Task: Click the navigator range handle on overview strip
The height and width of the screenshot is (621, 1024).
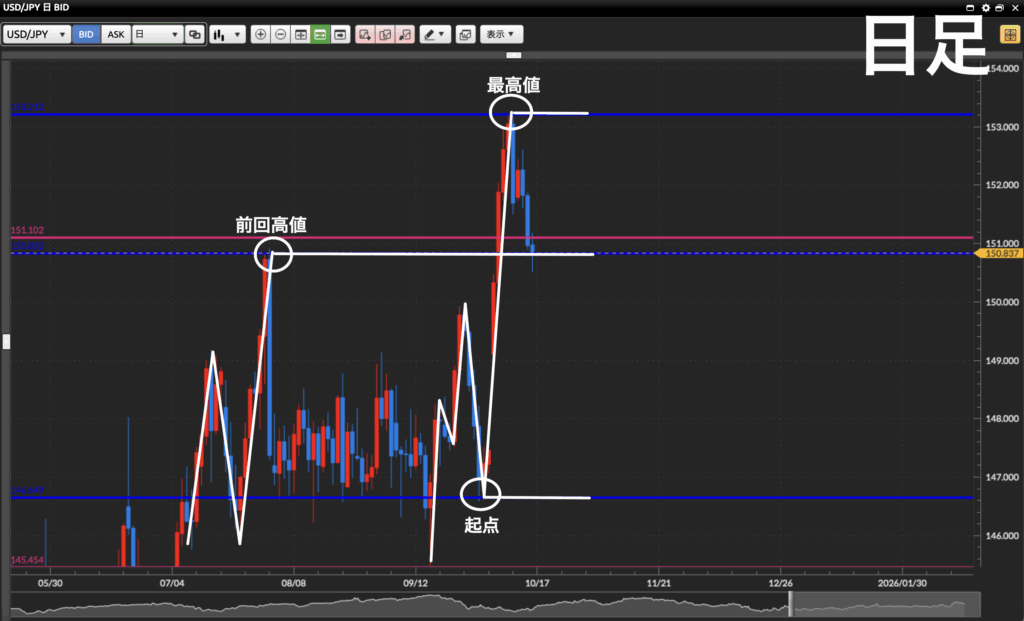Action: (790, 604)
